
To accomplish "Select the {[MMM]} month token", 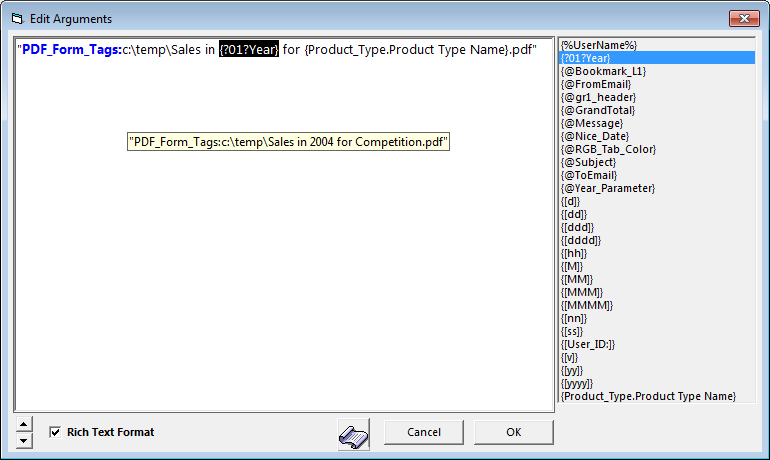I will (657, 292).
